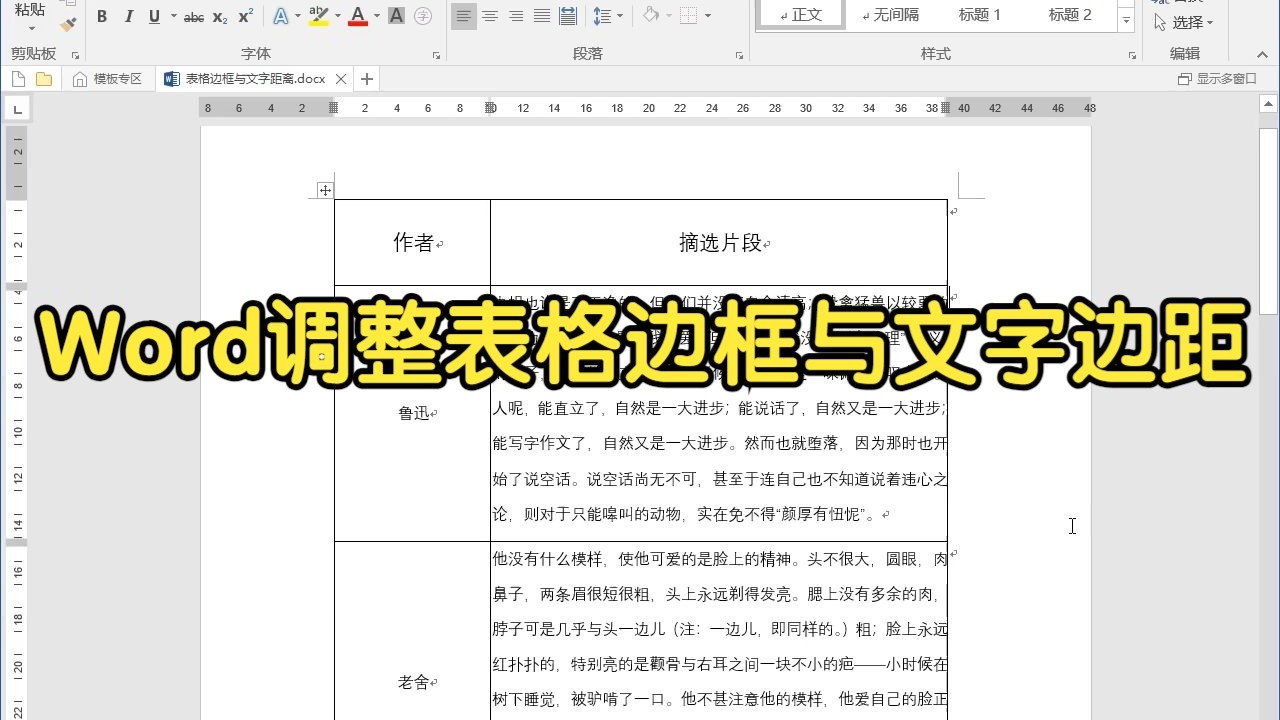Image resolution: width=1280 pixels, height=720 pixels.
Task: Open the 选择 selection dropdown
Action: tap(1192, 24)
